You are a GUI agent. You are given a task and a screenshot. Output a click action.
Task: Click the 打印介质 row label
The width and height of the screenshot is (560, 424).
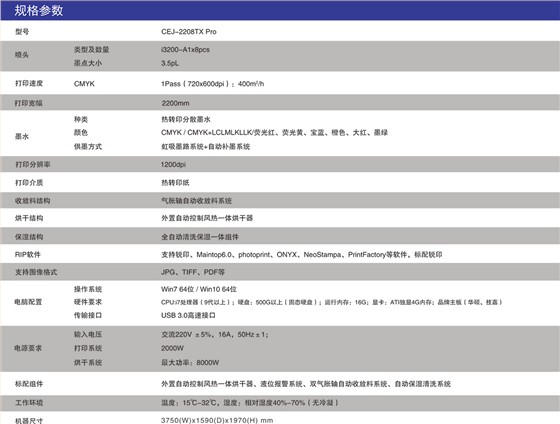pos(29,183)
